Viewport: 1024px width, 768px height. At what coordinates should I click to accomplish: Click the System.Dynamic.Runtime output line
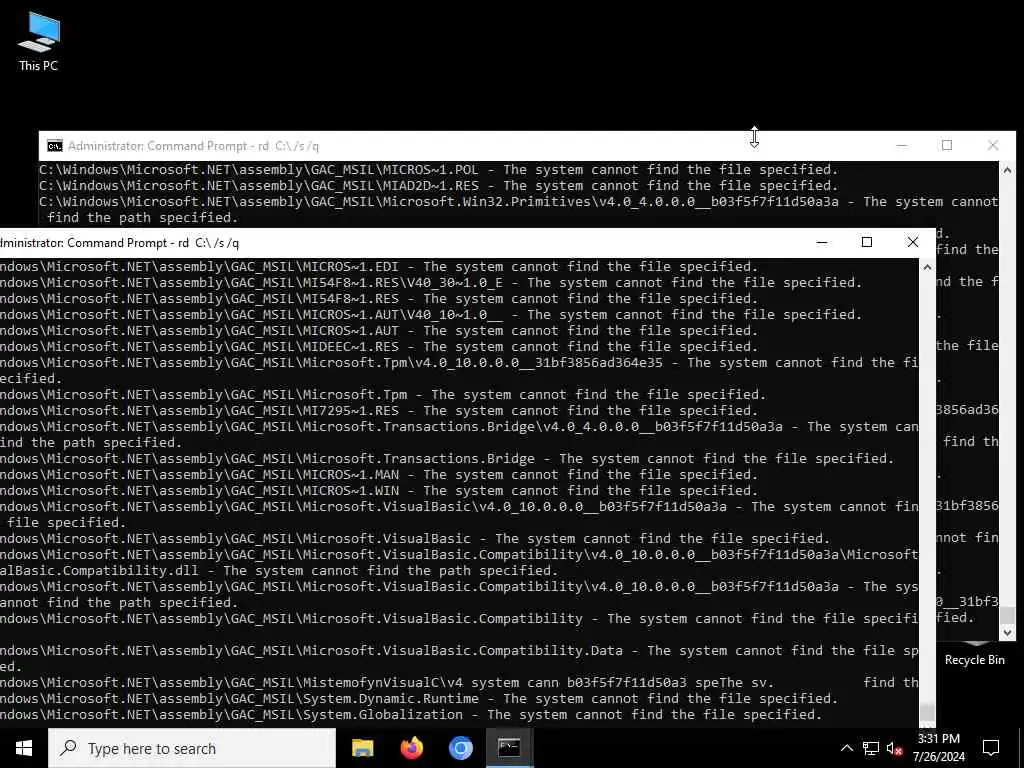[x=419, y=698]
